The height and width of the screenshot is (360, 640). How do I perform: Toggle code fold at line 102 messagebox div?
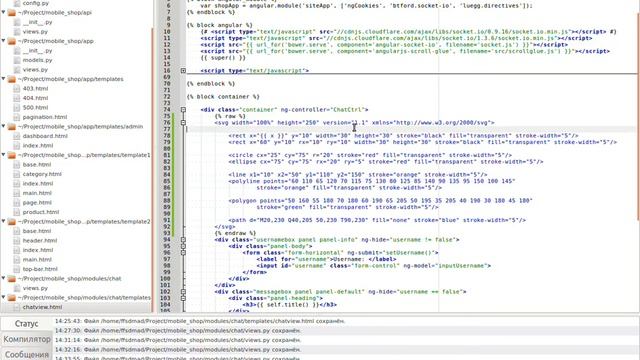[183, 292]
